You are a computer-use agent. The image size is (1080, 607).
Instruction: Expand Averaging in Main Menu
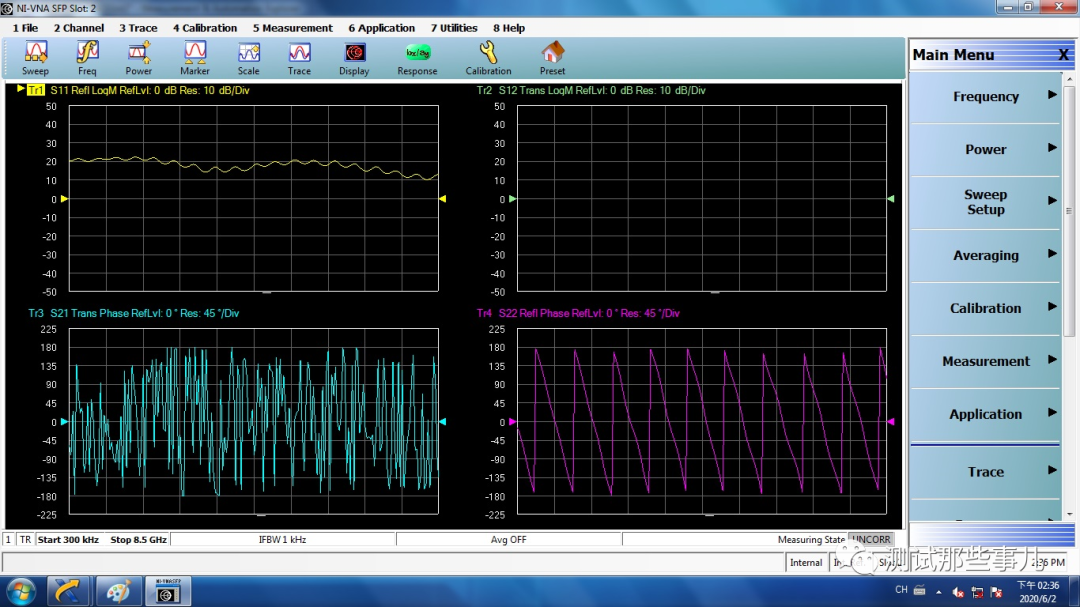pyautogui.click(x=986, y=256)
